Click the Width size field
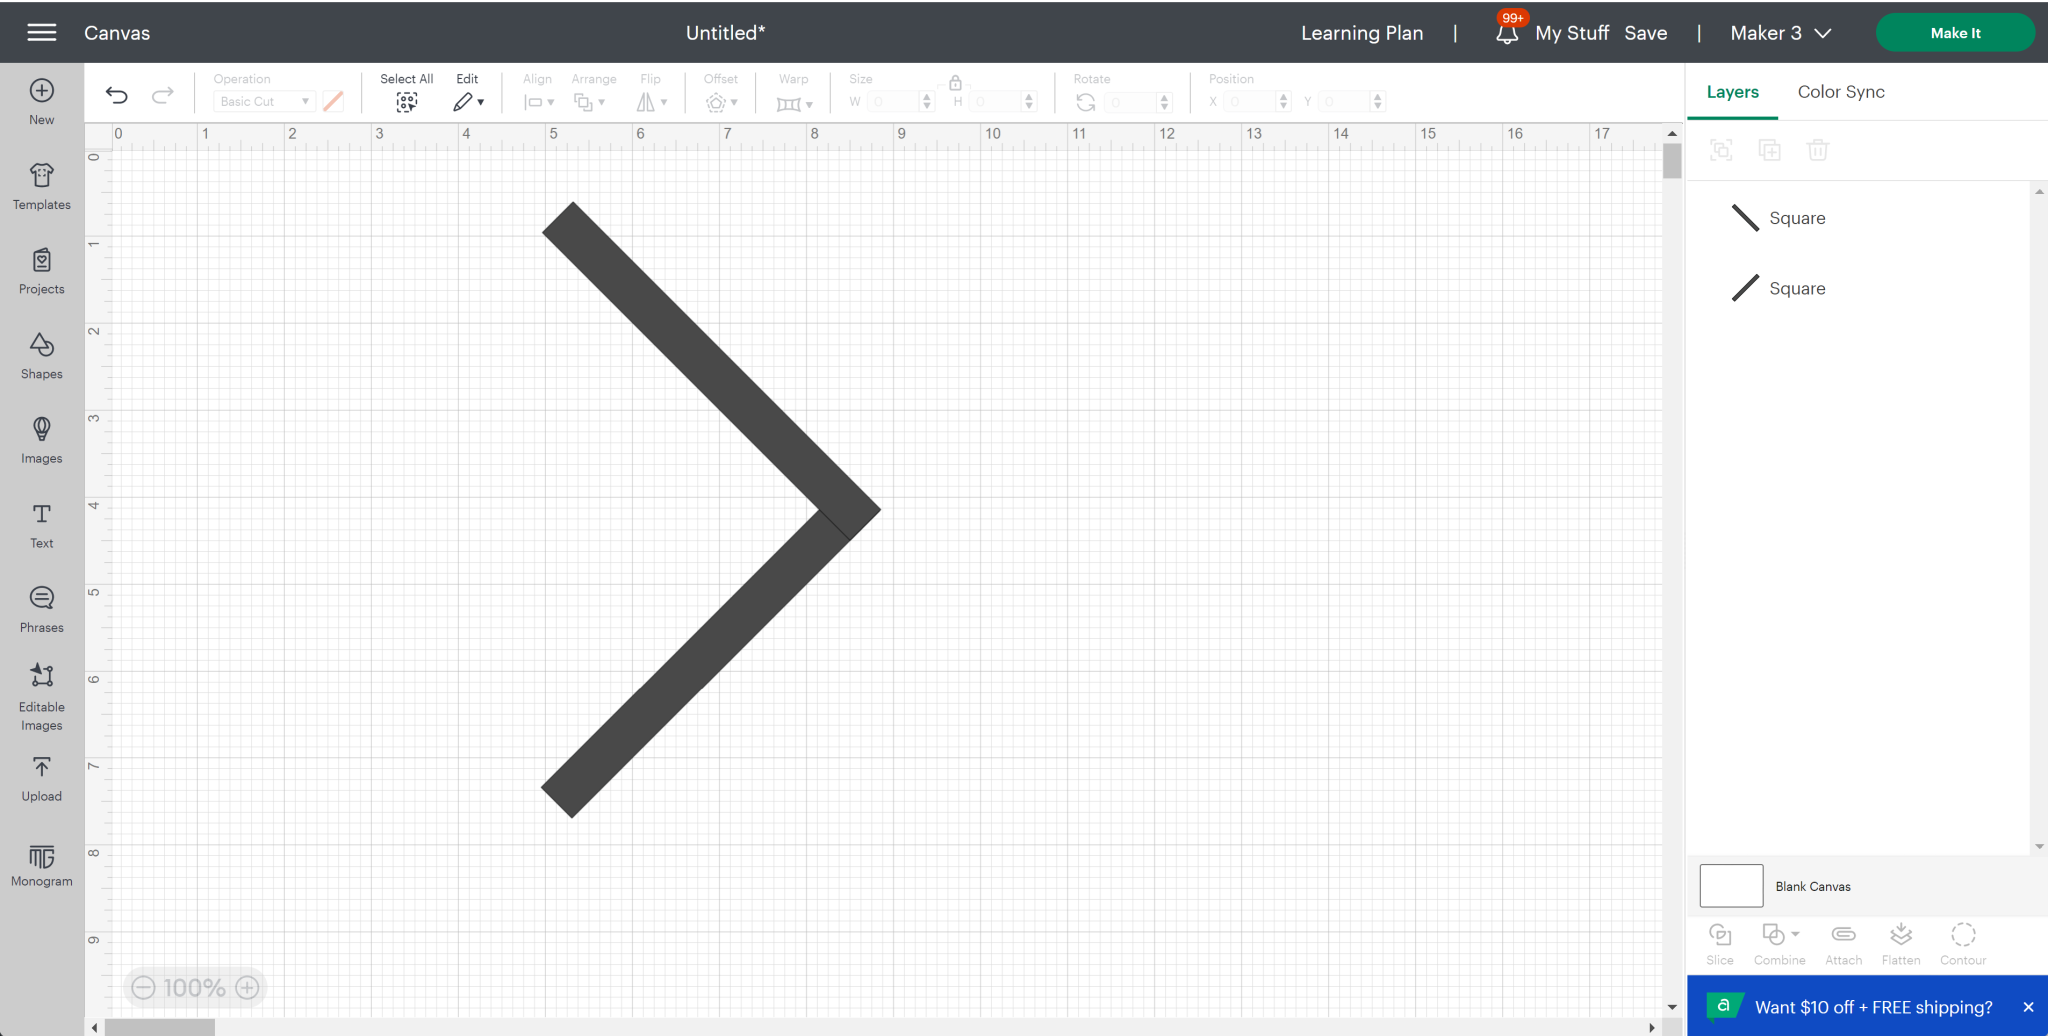Viewport: 2048px width, 1036px height. click(x=894, y=102)
